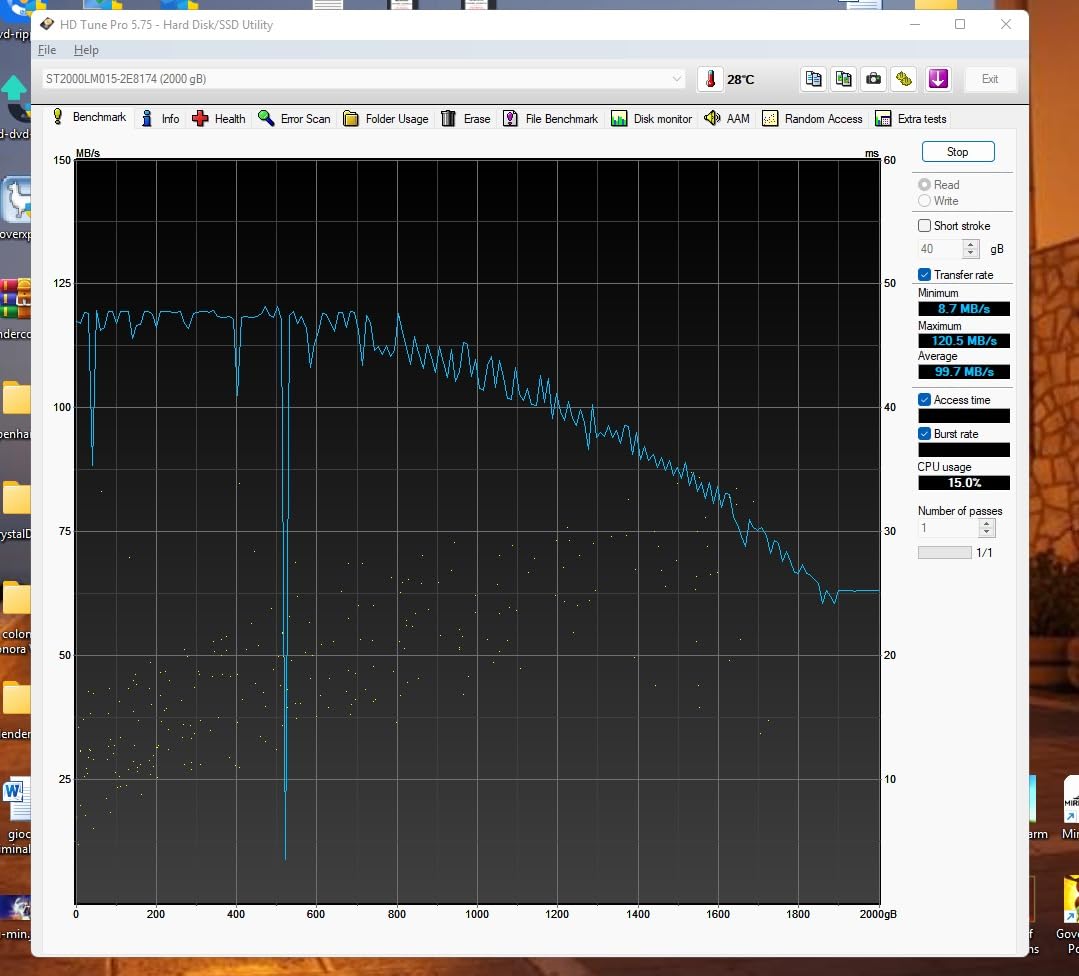Image resolution: width=1079 pixels, height=976 pixels.
Task: Click the Average value 99.7 MB/s
Action: click(964, 372)
